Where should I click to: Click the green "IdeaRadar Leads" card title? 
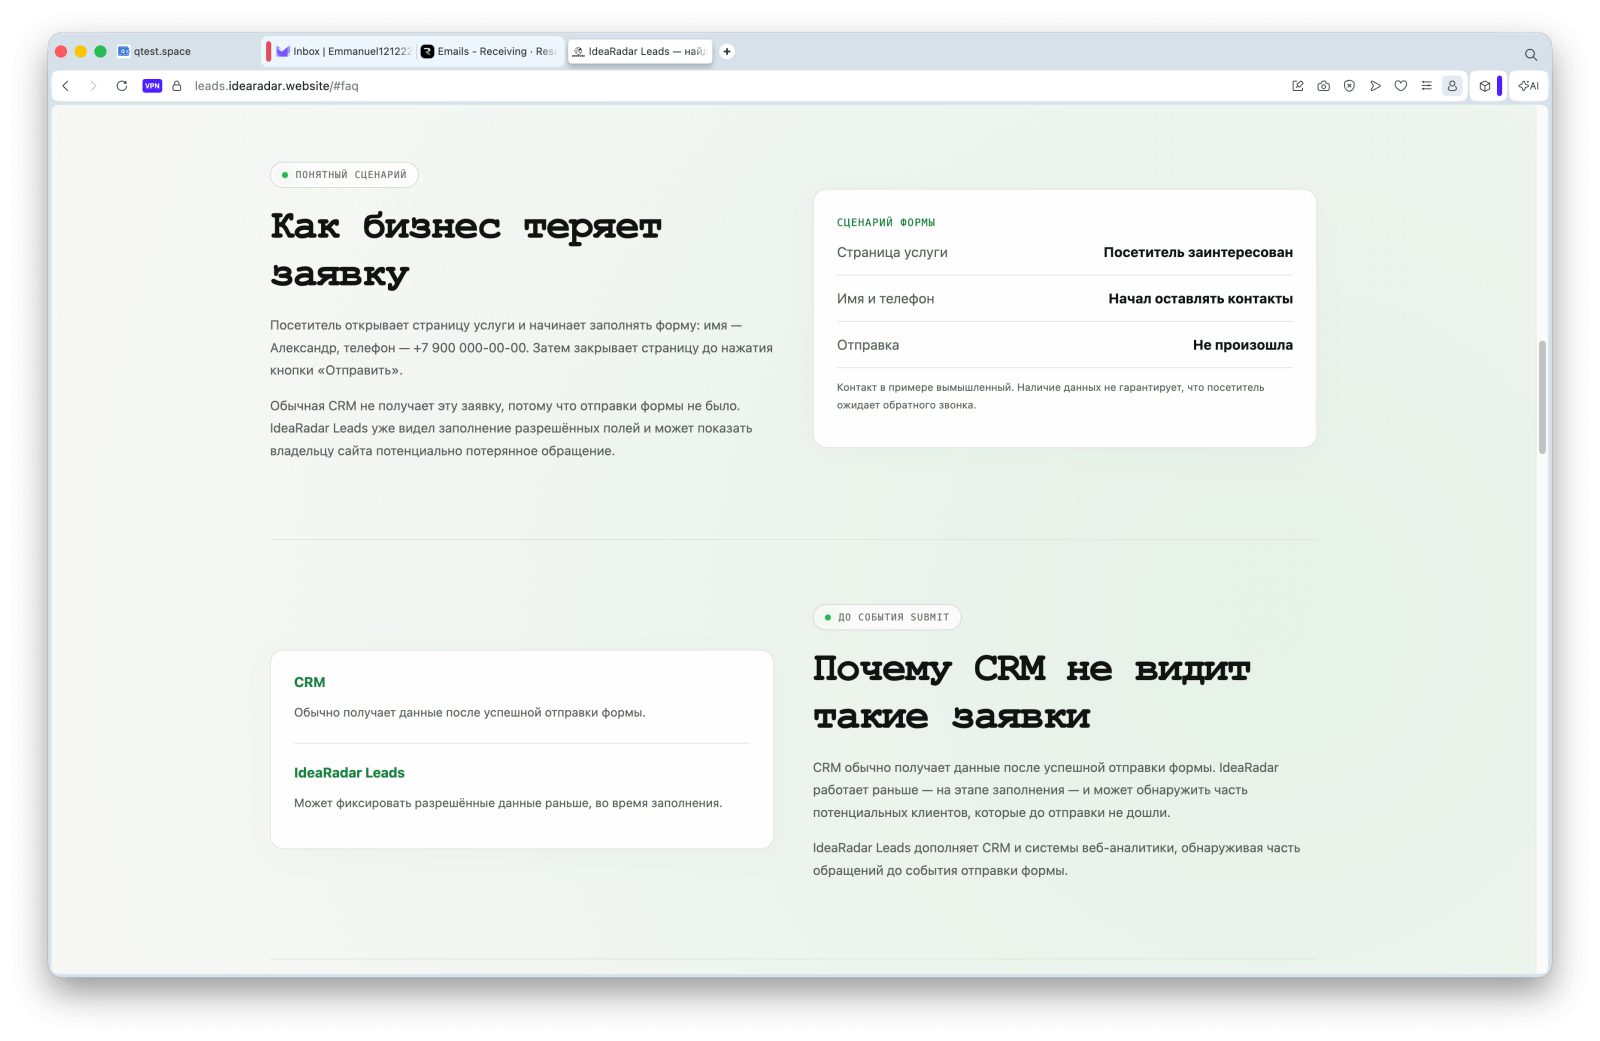pyautogui.click(x=349, y=773)
